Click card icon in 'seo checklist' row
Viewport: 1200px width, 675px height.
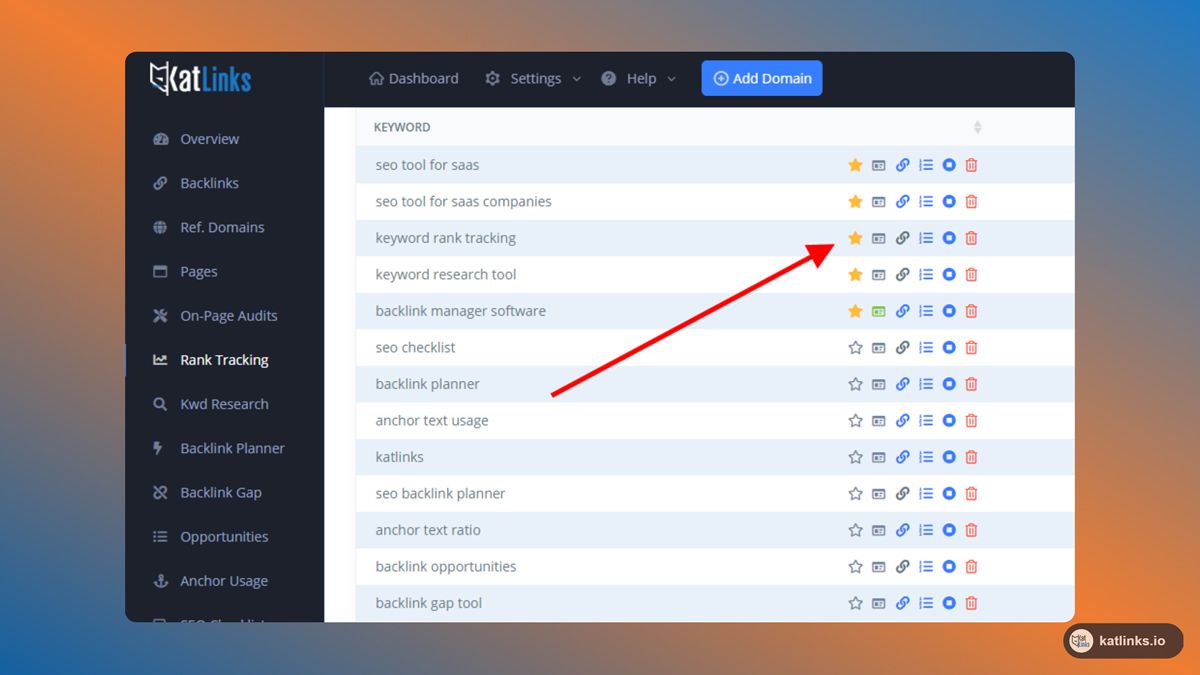point(878,347)
